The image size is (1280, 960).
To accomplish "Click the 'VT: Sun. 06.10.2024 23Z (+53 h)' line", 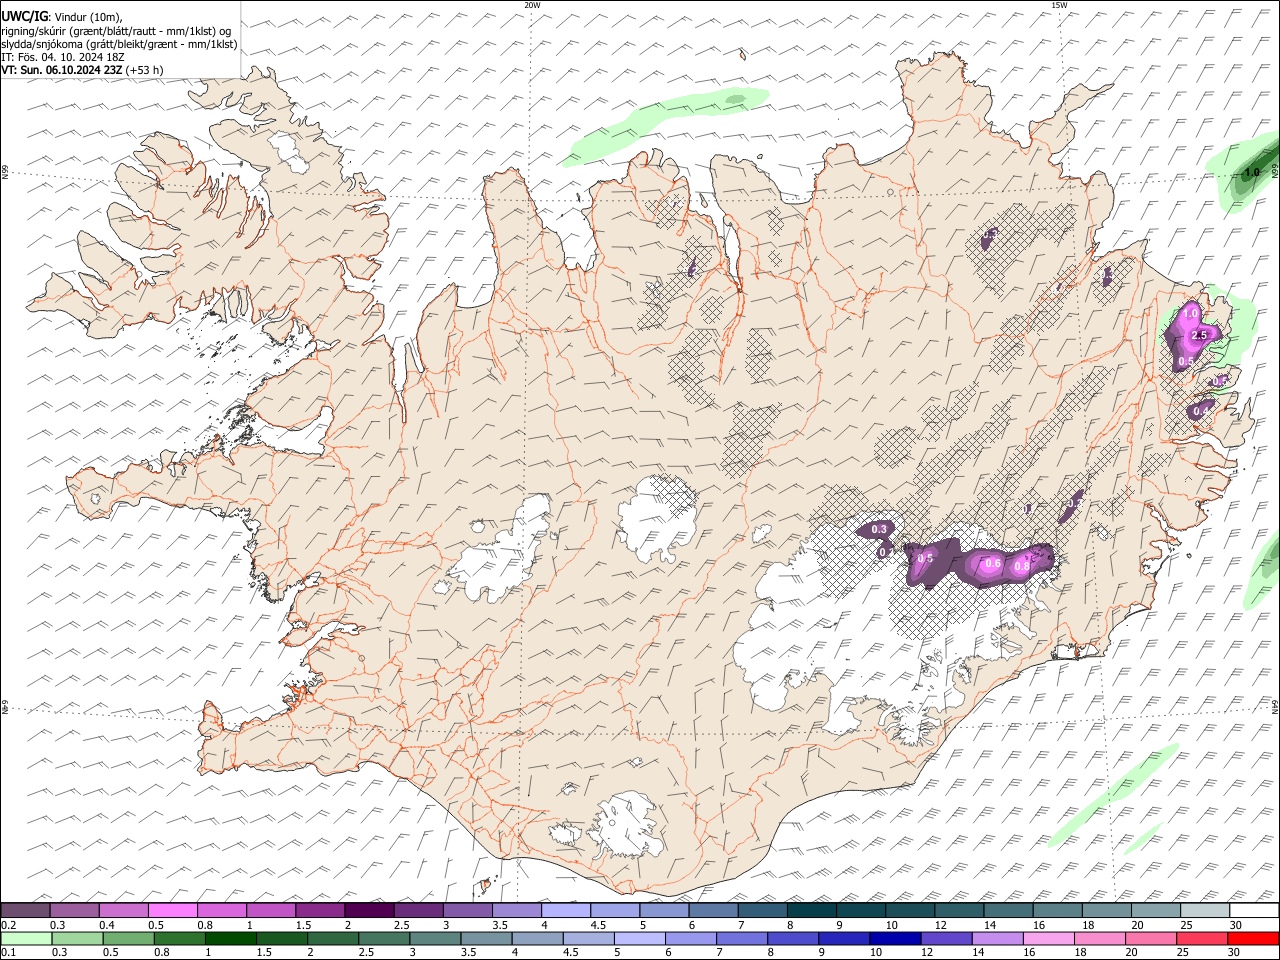I will 82,70.
